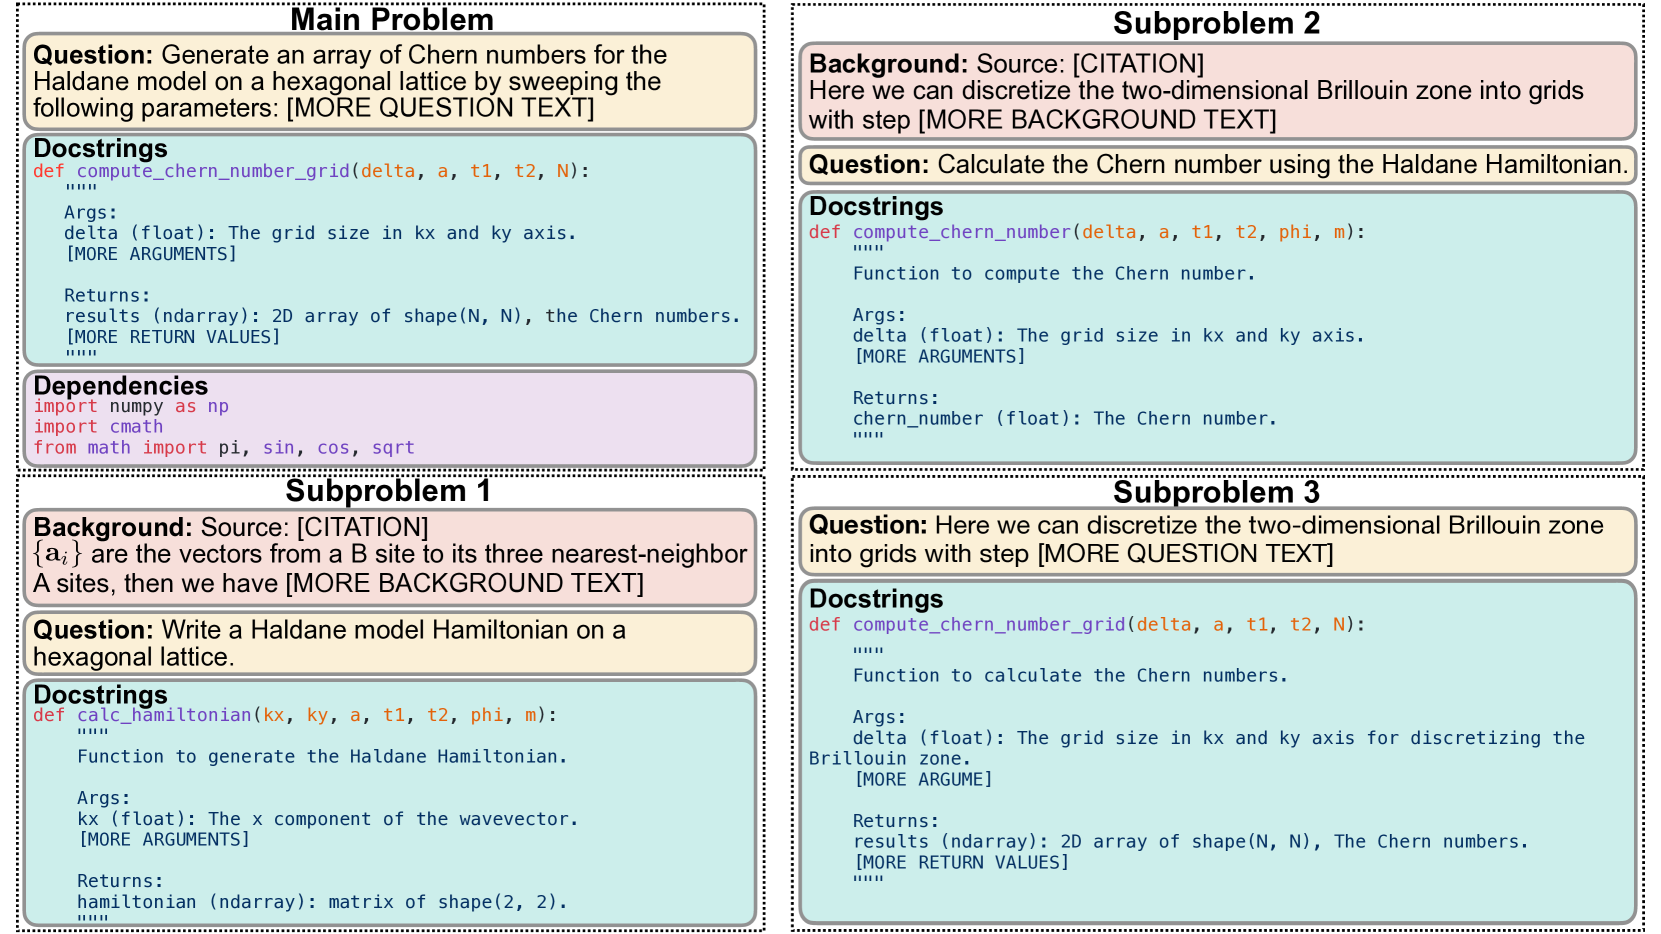The image size is (1661, 934).
Task: Click '[CITATION]' in Subproblem 2 background
Action: click(x=1138, y=64)
